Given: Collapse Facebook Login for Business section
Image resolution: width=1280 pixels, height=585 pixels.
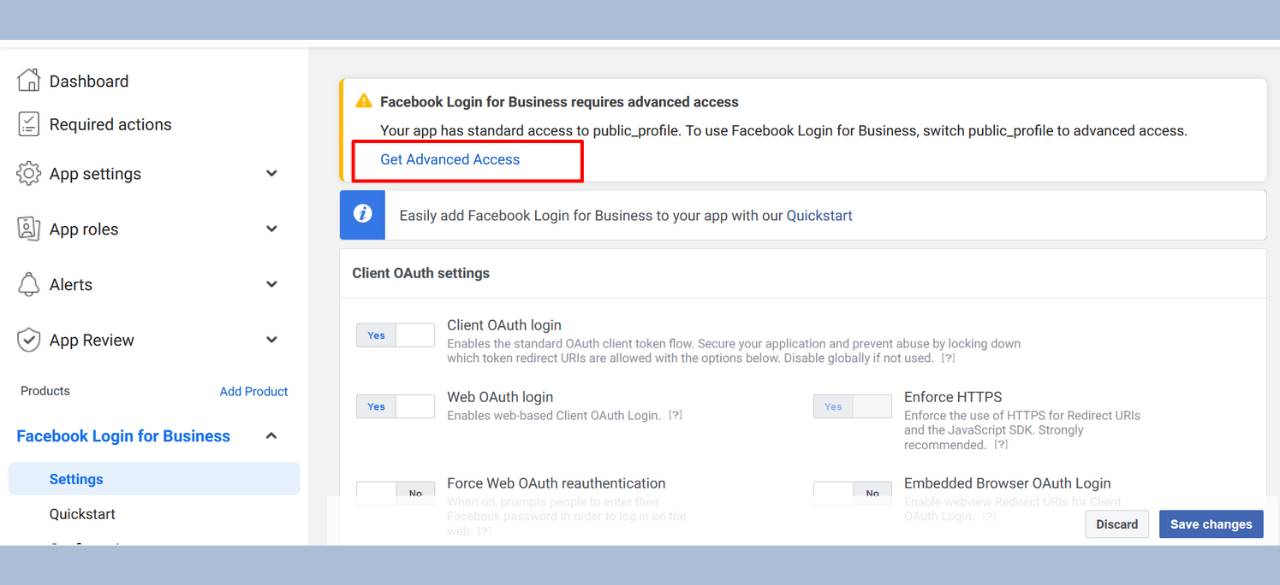Looking at the screenshot, I should 271,436.
